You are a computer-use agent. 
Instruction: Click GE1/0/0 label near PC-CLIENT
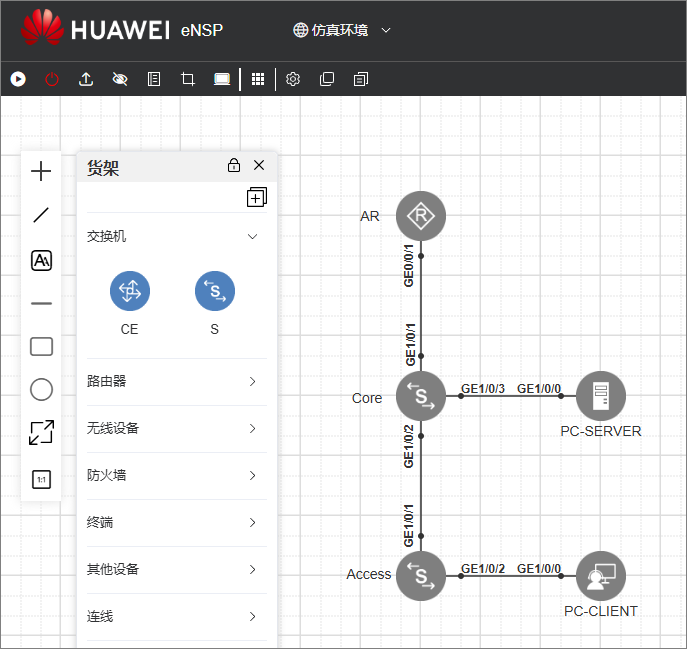point(539,569)
